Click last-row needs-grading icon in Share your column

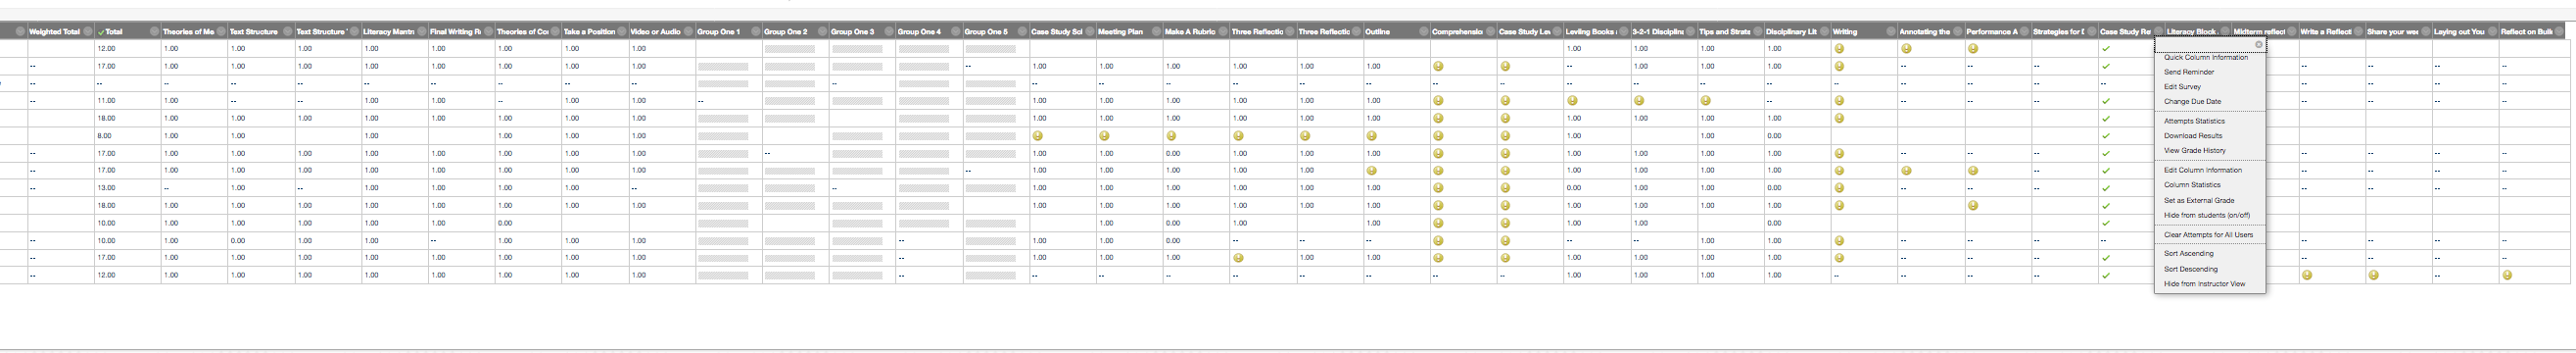pyautogui.click(x=2373, y=275)
